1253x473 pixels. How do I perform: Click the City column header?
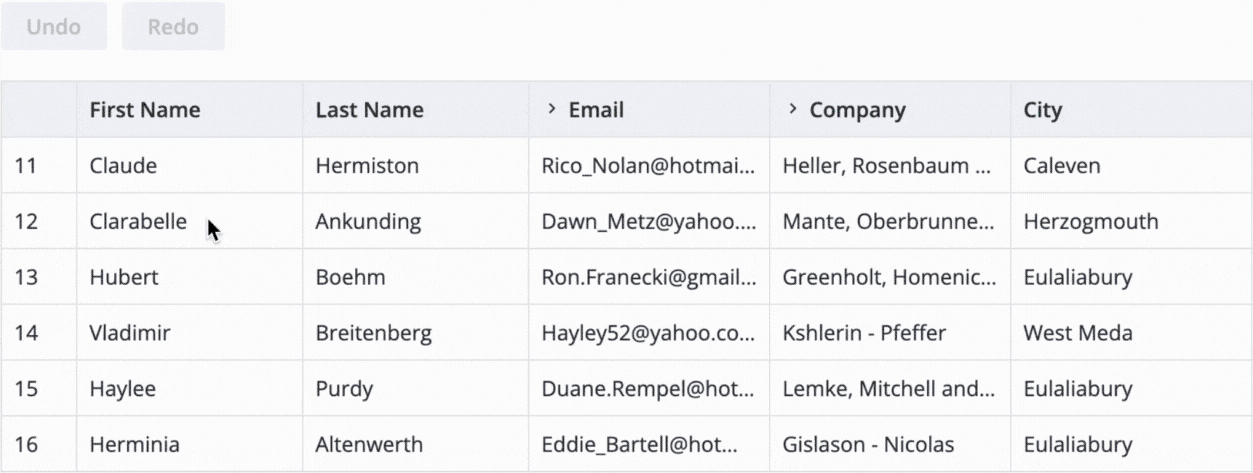[1042, 110]
